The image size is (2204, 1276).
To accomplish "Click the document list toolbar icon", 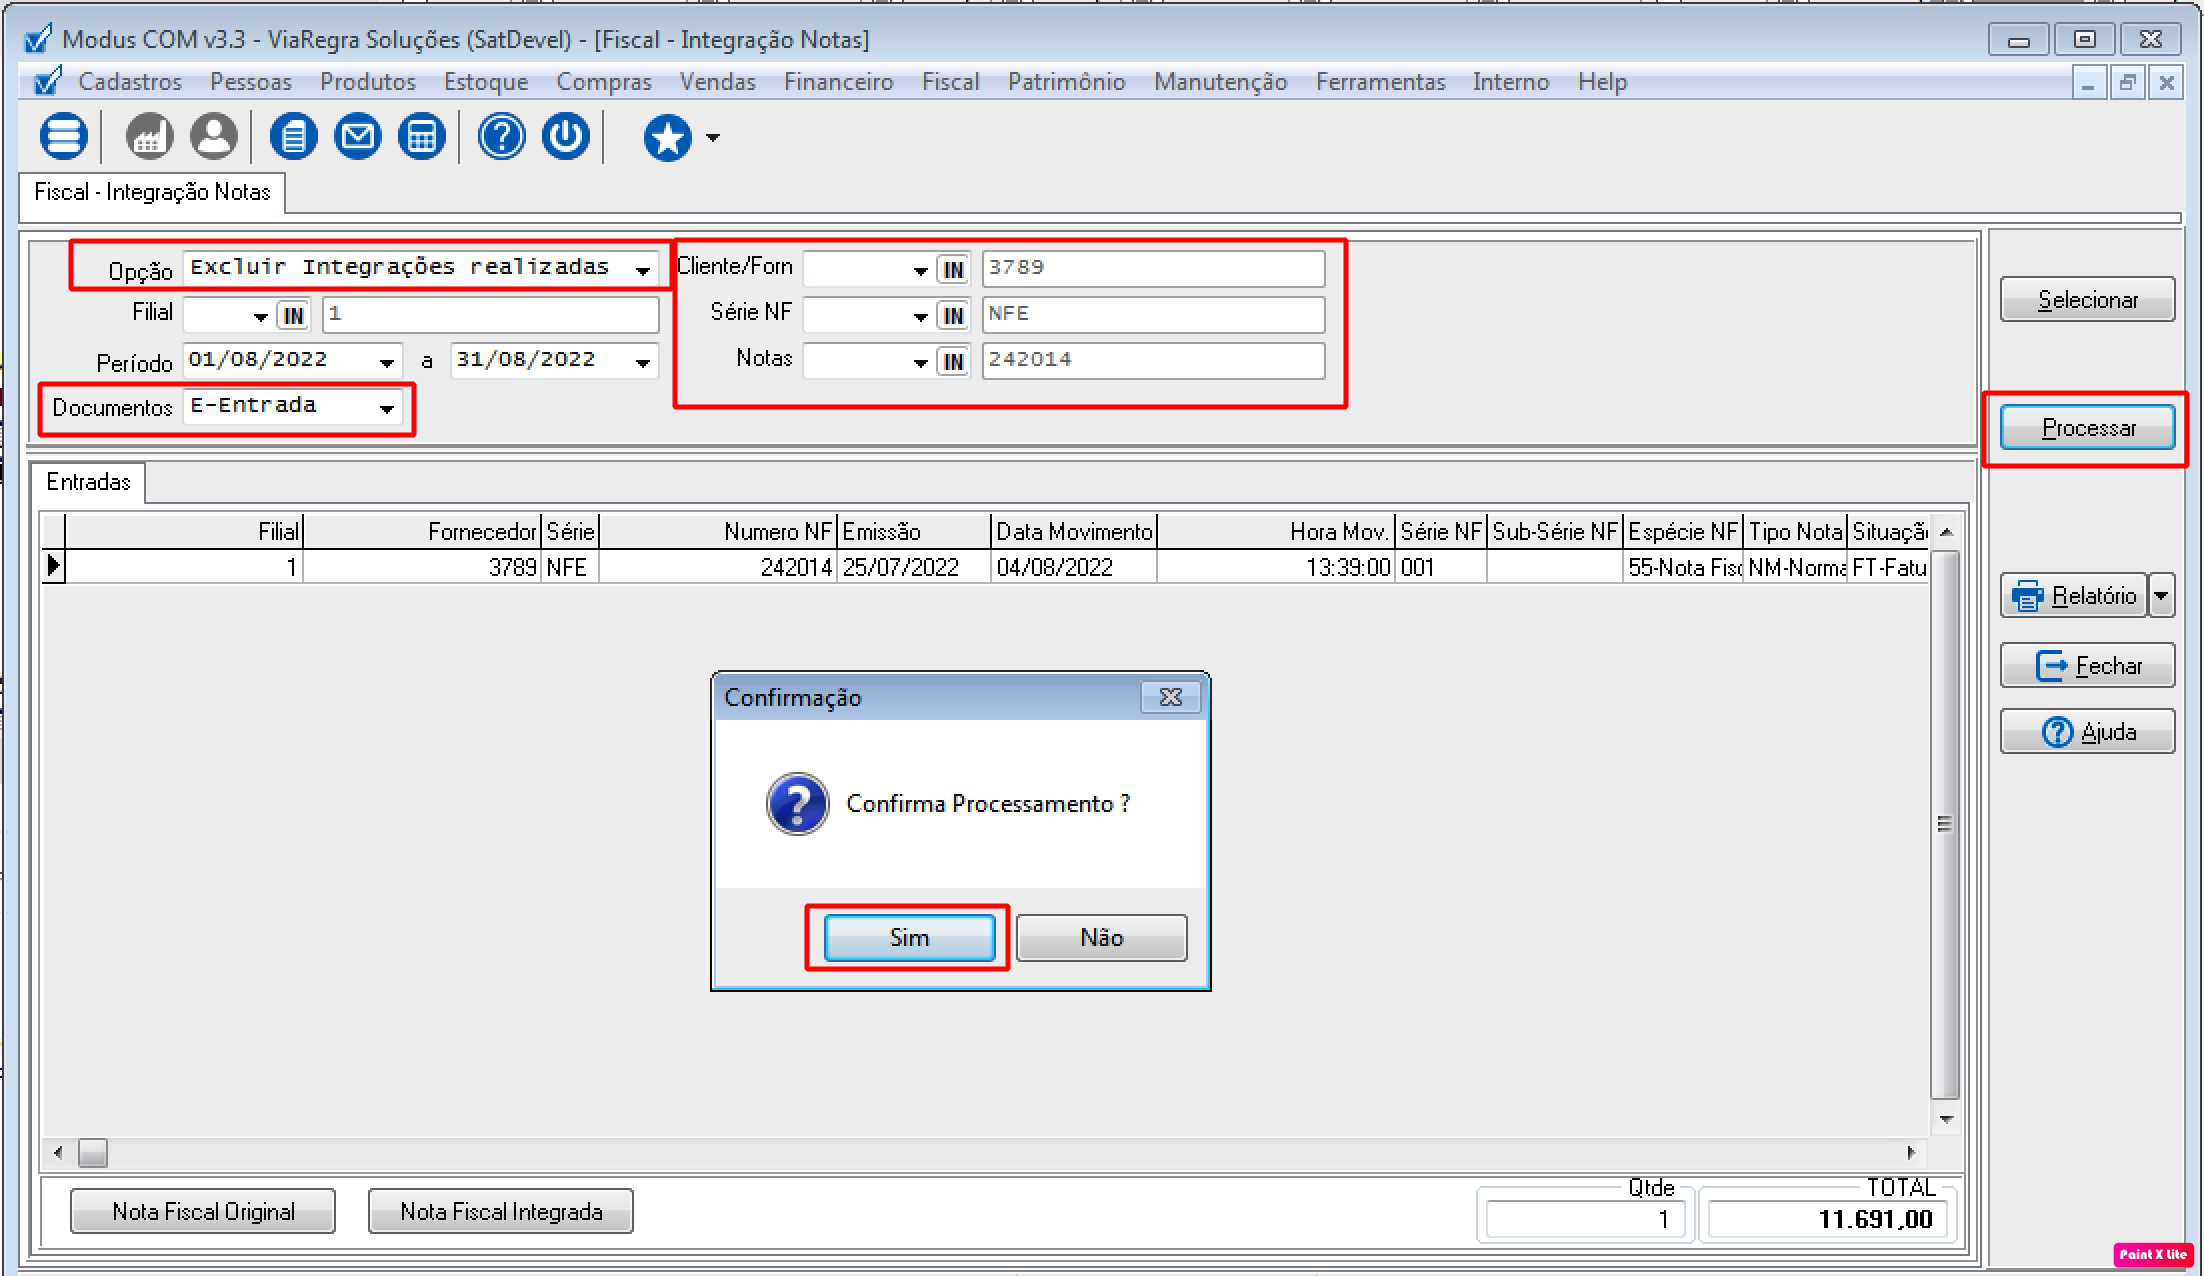I will [293, 137].
